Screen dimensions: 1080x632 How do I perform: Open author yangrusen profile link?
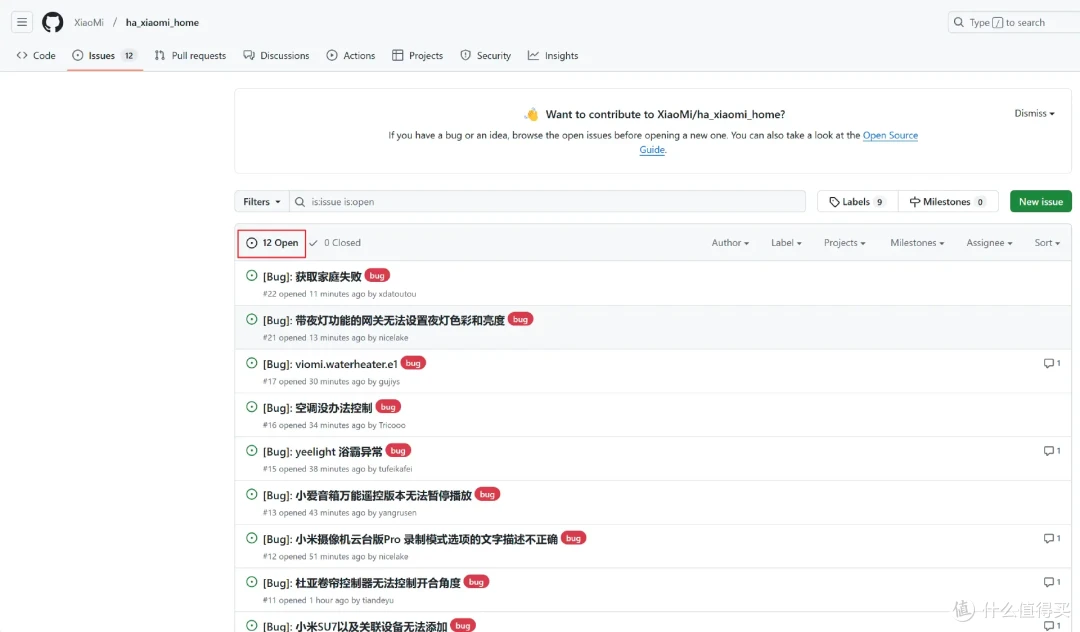pos(397,513)
